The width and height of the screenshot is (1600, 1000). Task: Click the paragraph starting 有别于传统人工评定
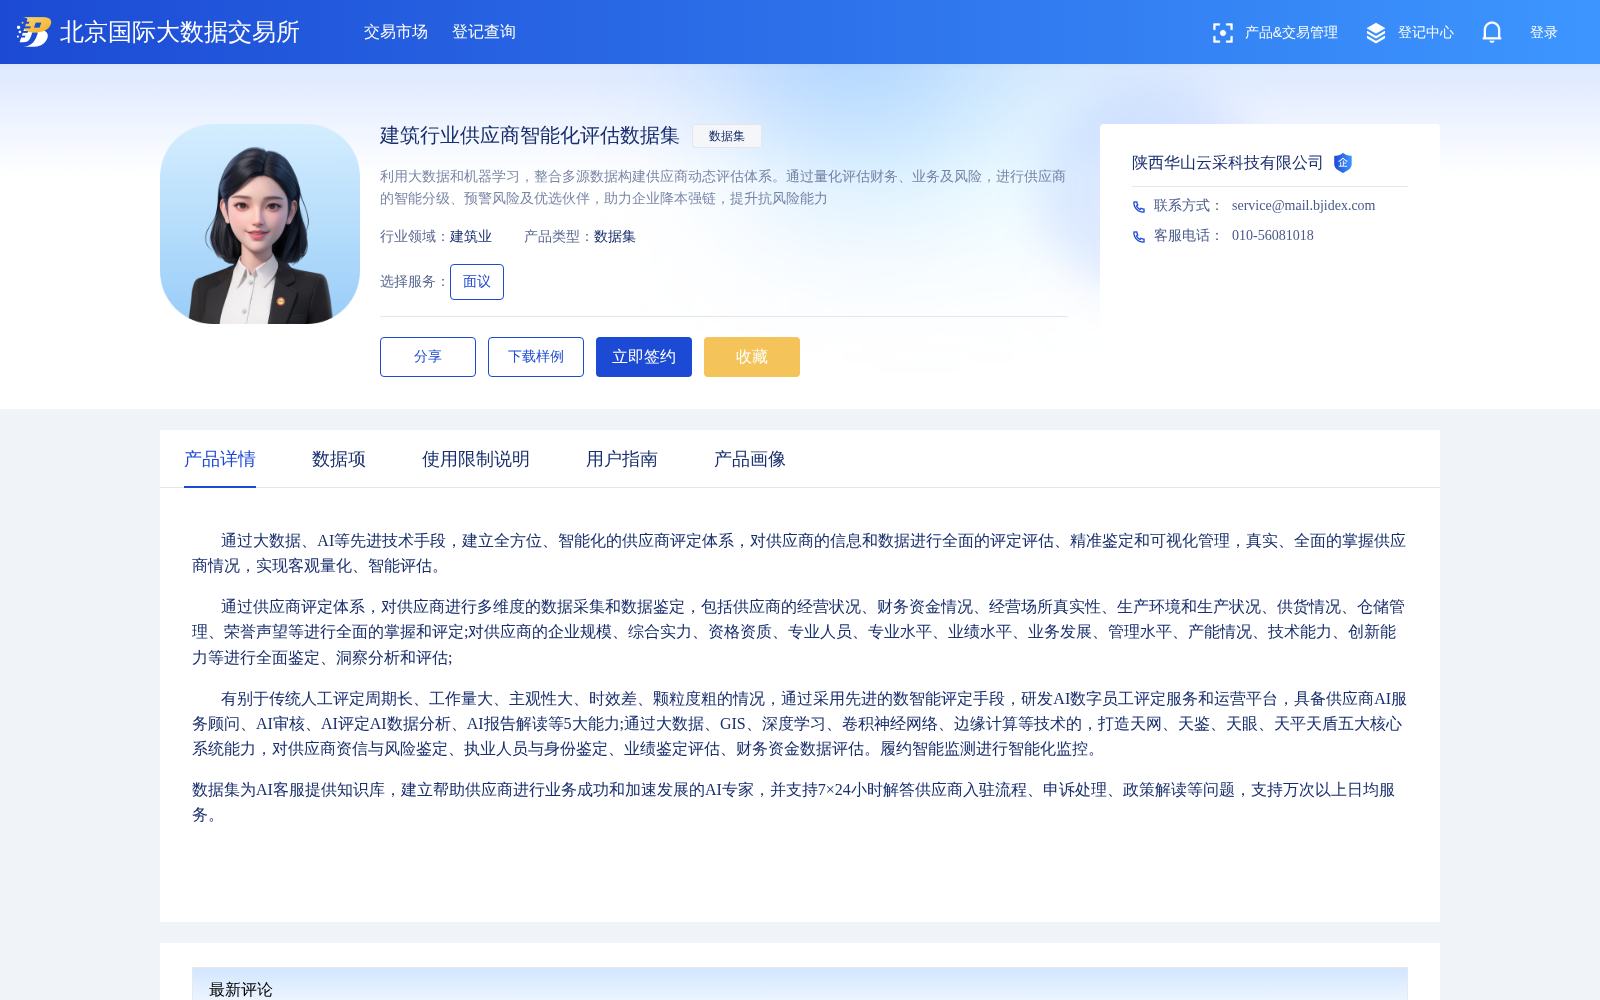point(800,724)
